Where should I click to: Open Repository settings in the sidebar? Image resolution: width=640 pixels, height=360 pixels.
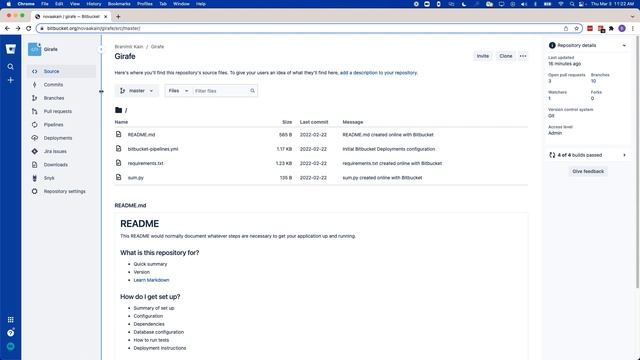click(62, 191)
